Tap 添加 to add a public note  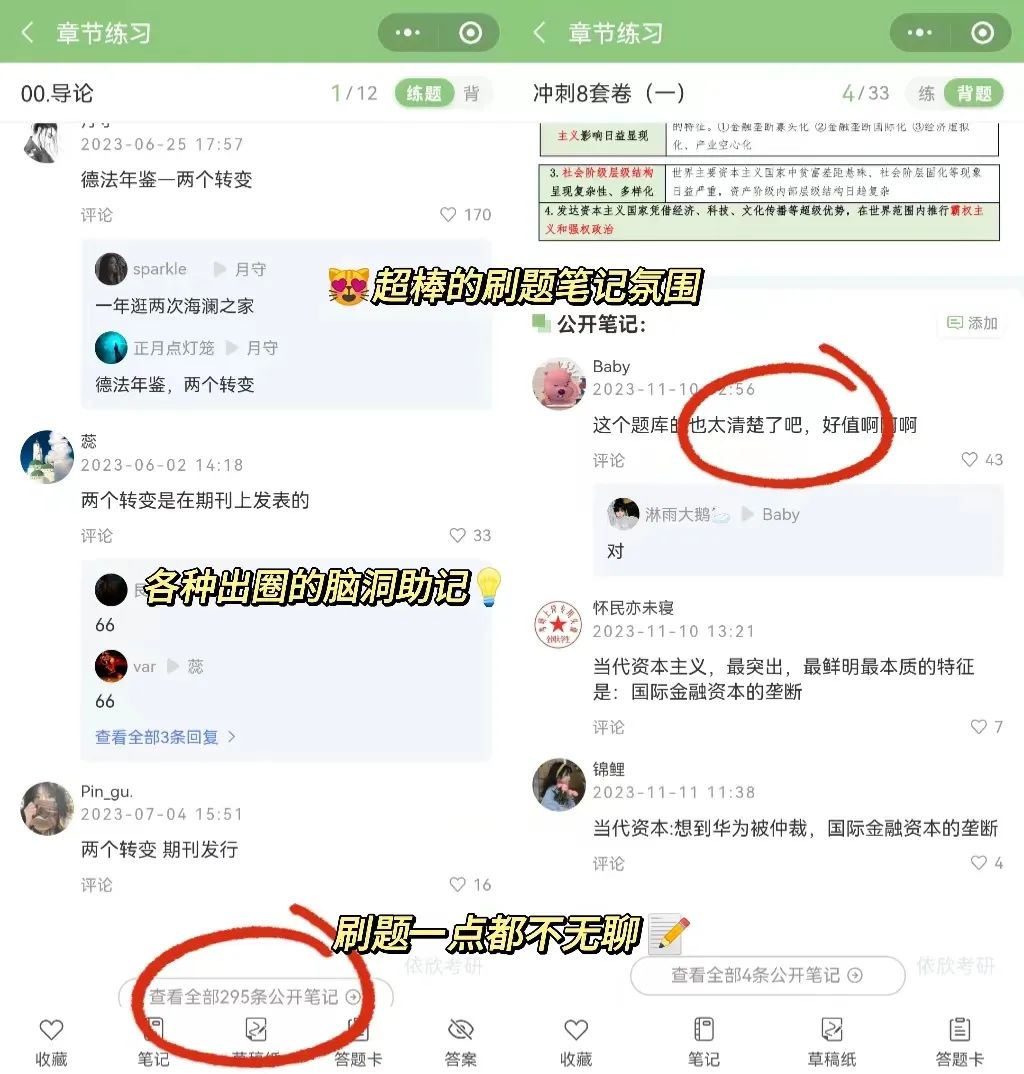tap(972, 323)
